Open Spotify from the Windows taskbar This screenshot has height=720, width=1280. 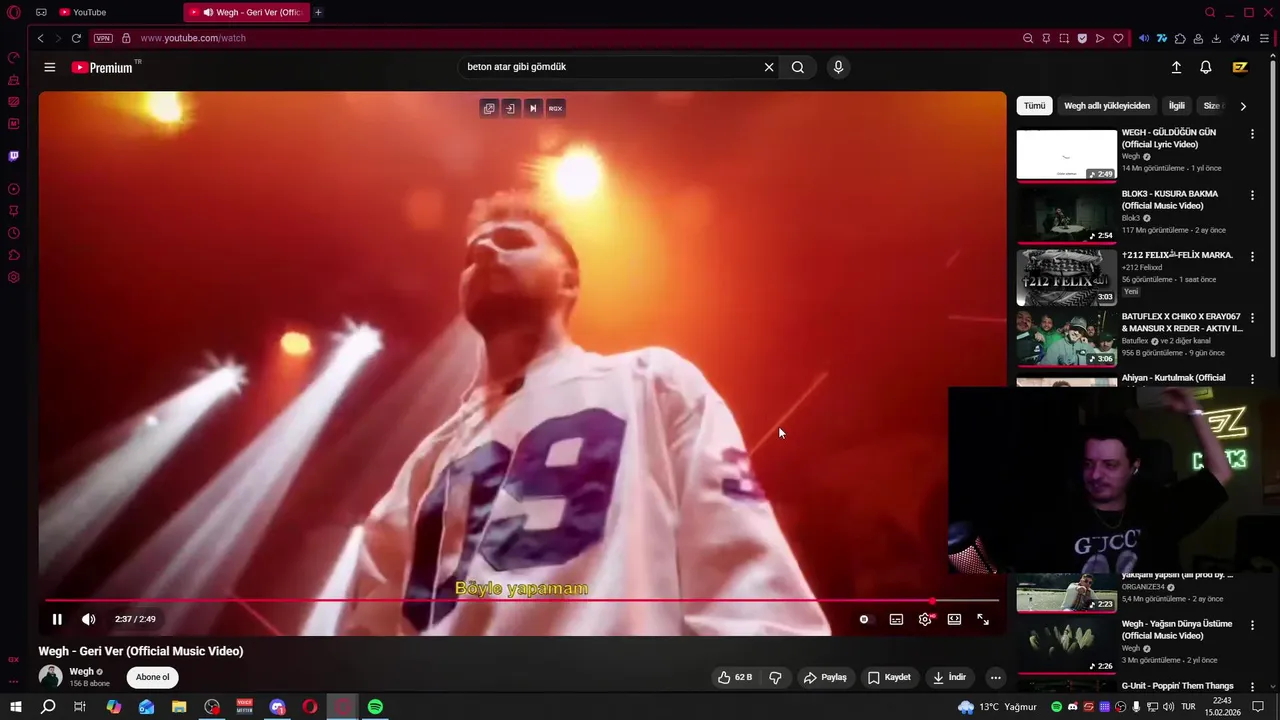(375, 707)
